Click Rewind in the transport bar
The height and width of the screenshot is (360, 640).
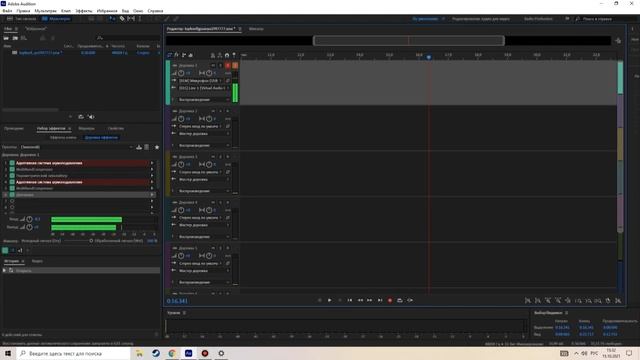(x=360, y=300)
